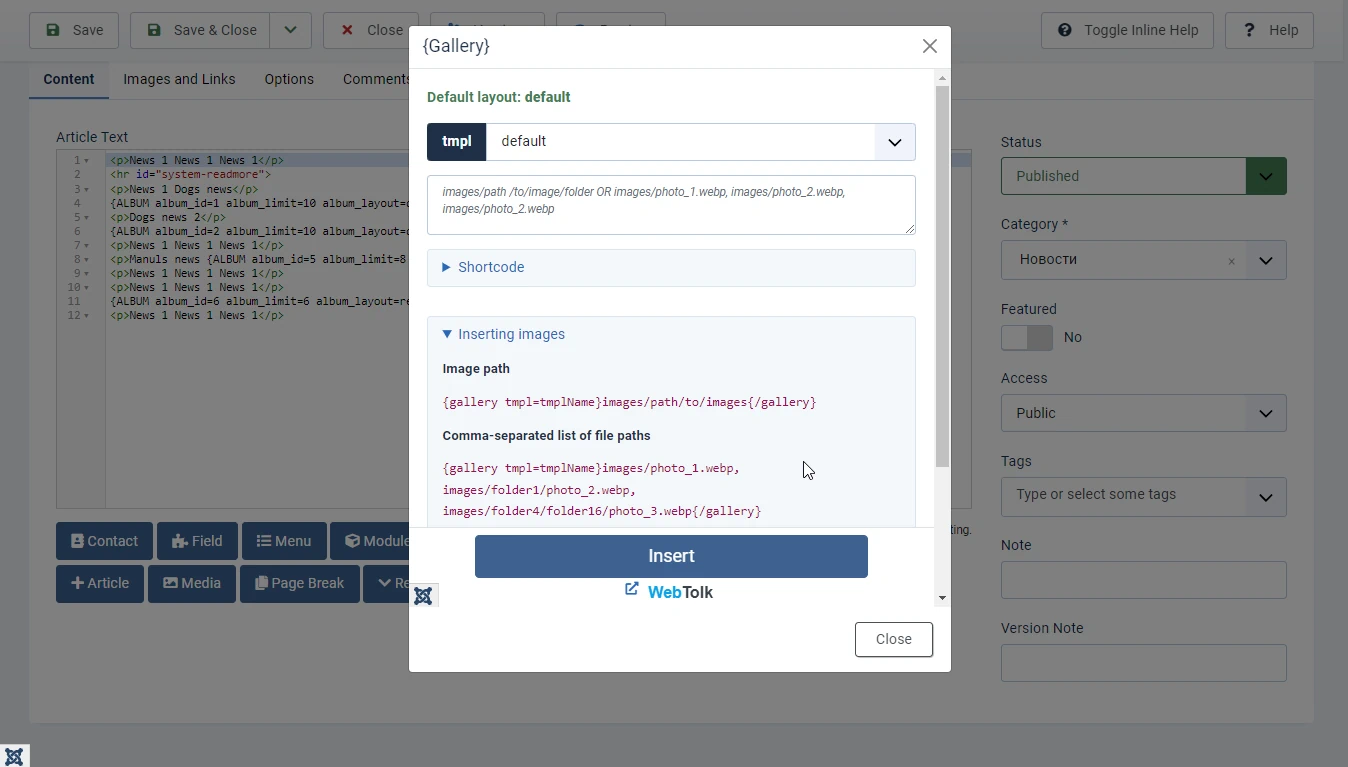Screen dimensions: 1348x767
Task: Open the Access Public dropdown
Action: (1143, 413)
